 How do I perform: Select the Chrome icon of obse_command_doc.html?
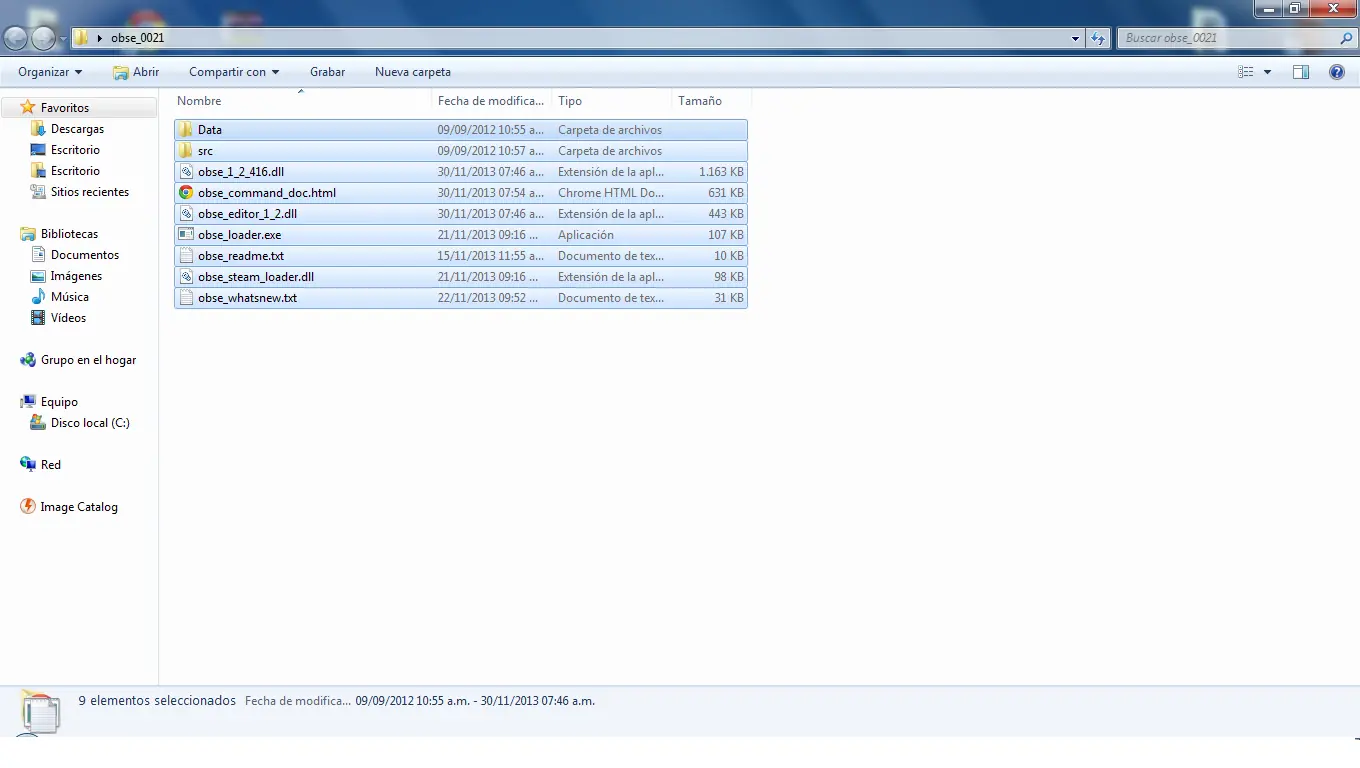tap(186, 193)
